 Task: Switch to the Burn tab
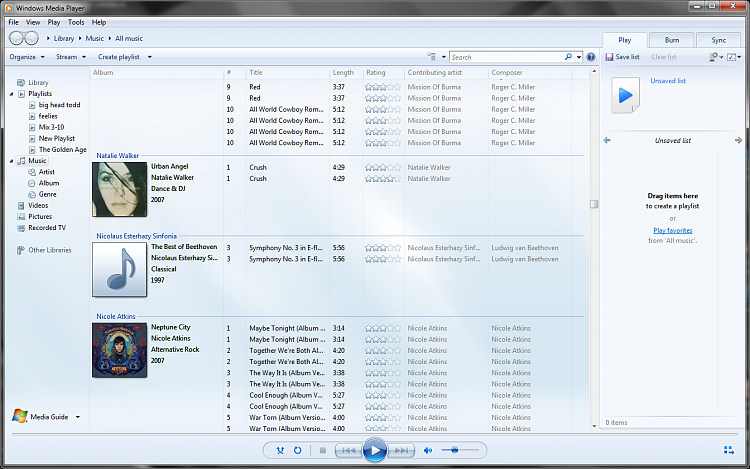point(672,40)
